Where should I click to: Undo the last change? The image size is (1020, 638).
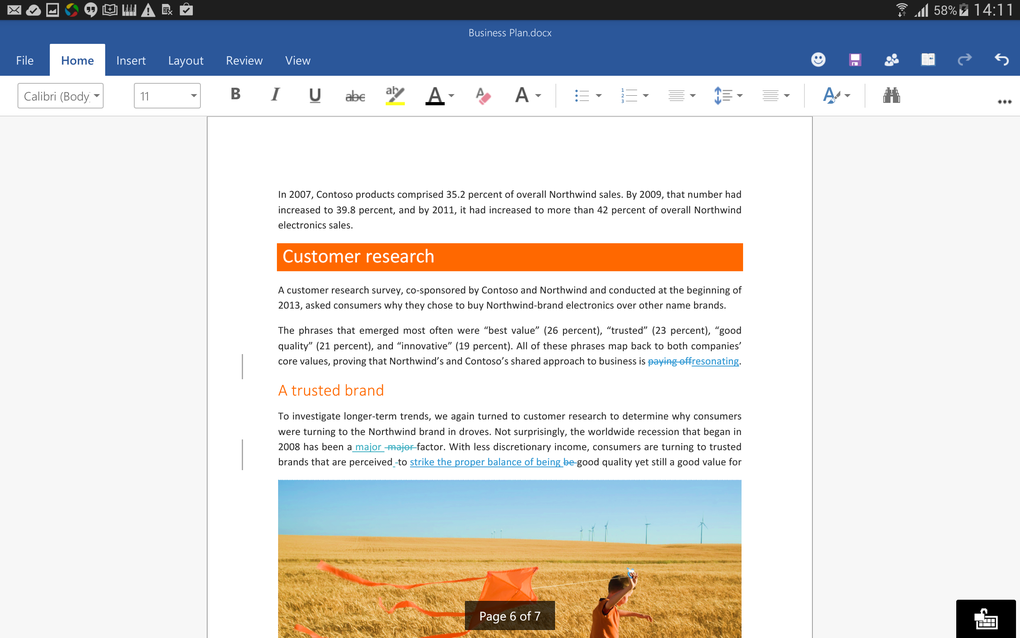[1001, 59]
